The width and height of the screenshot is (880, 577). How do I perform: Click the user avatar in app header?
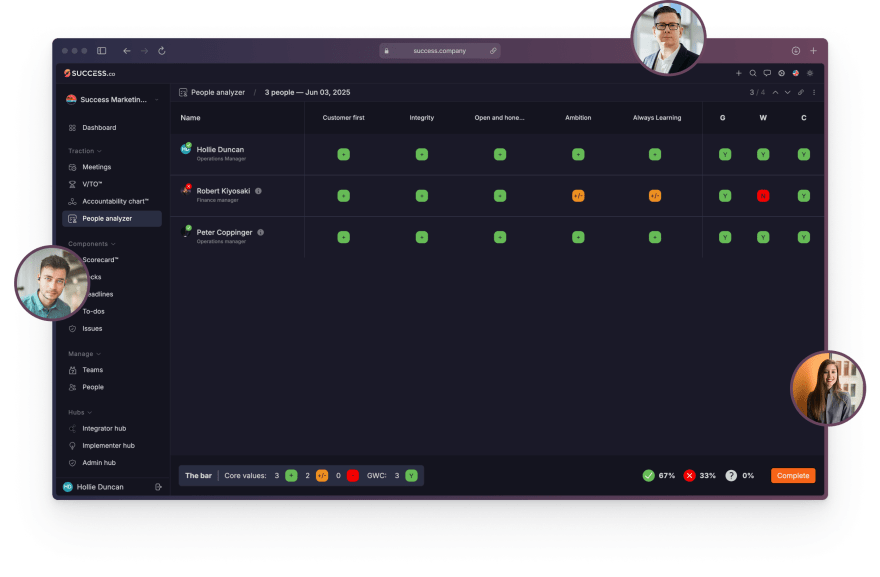point(796,73)
